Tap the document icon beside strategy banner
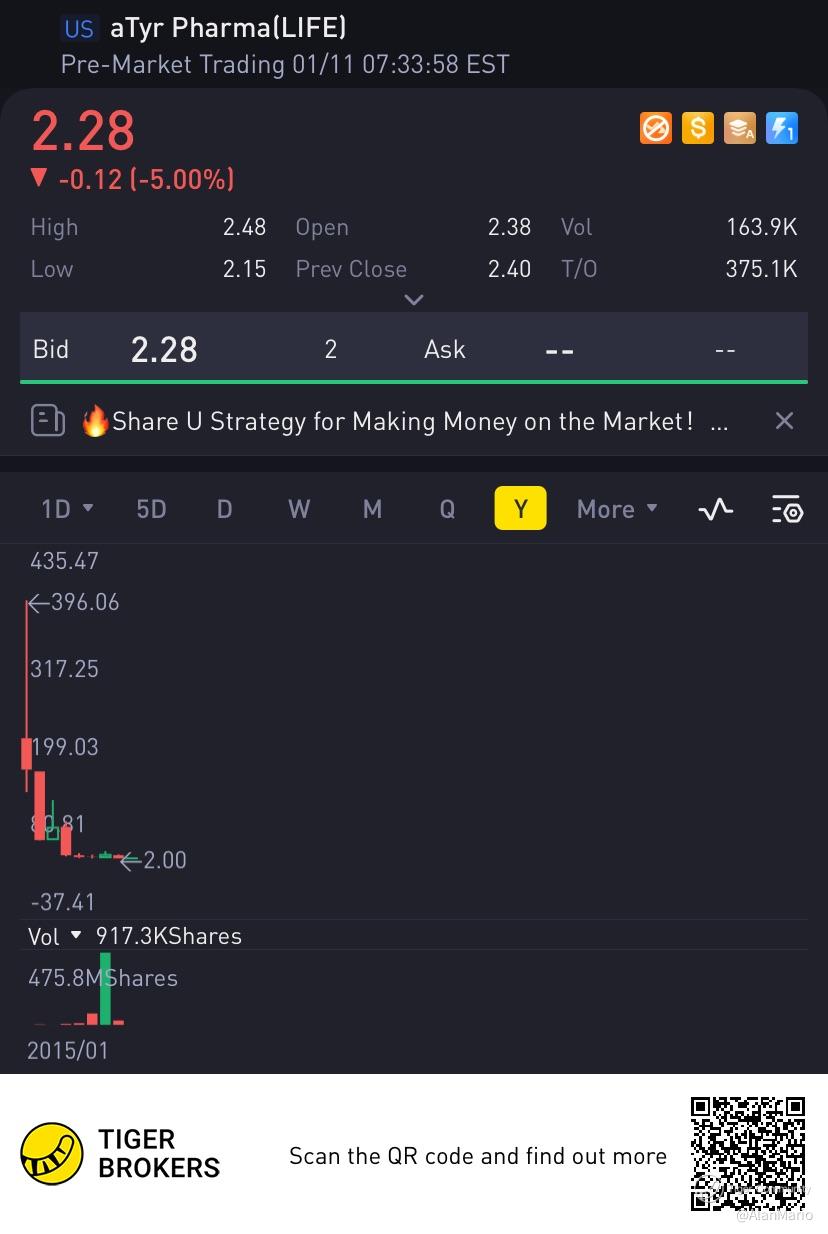The width and height of the screenshot is (828, 1234). tap(48, 421)
